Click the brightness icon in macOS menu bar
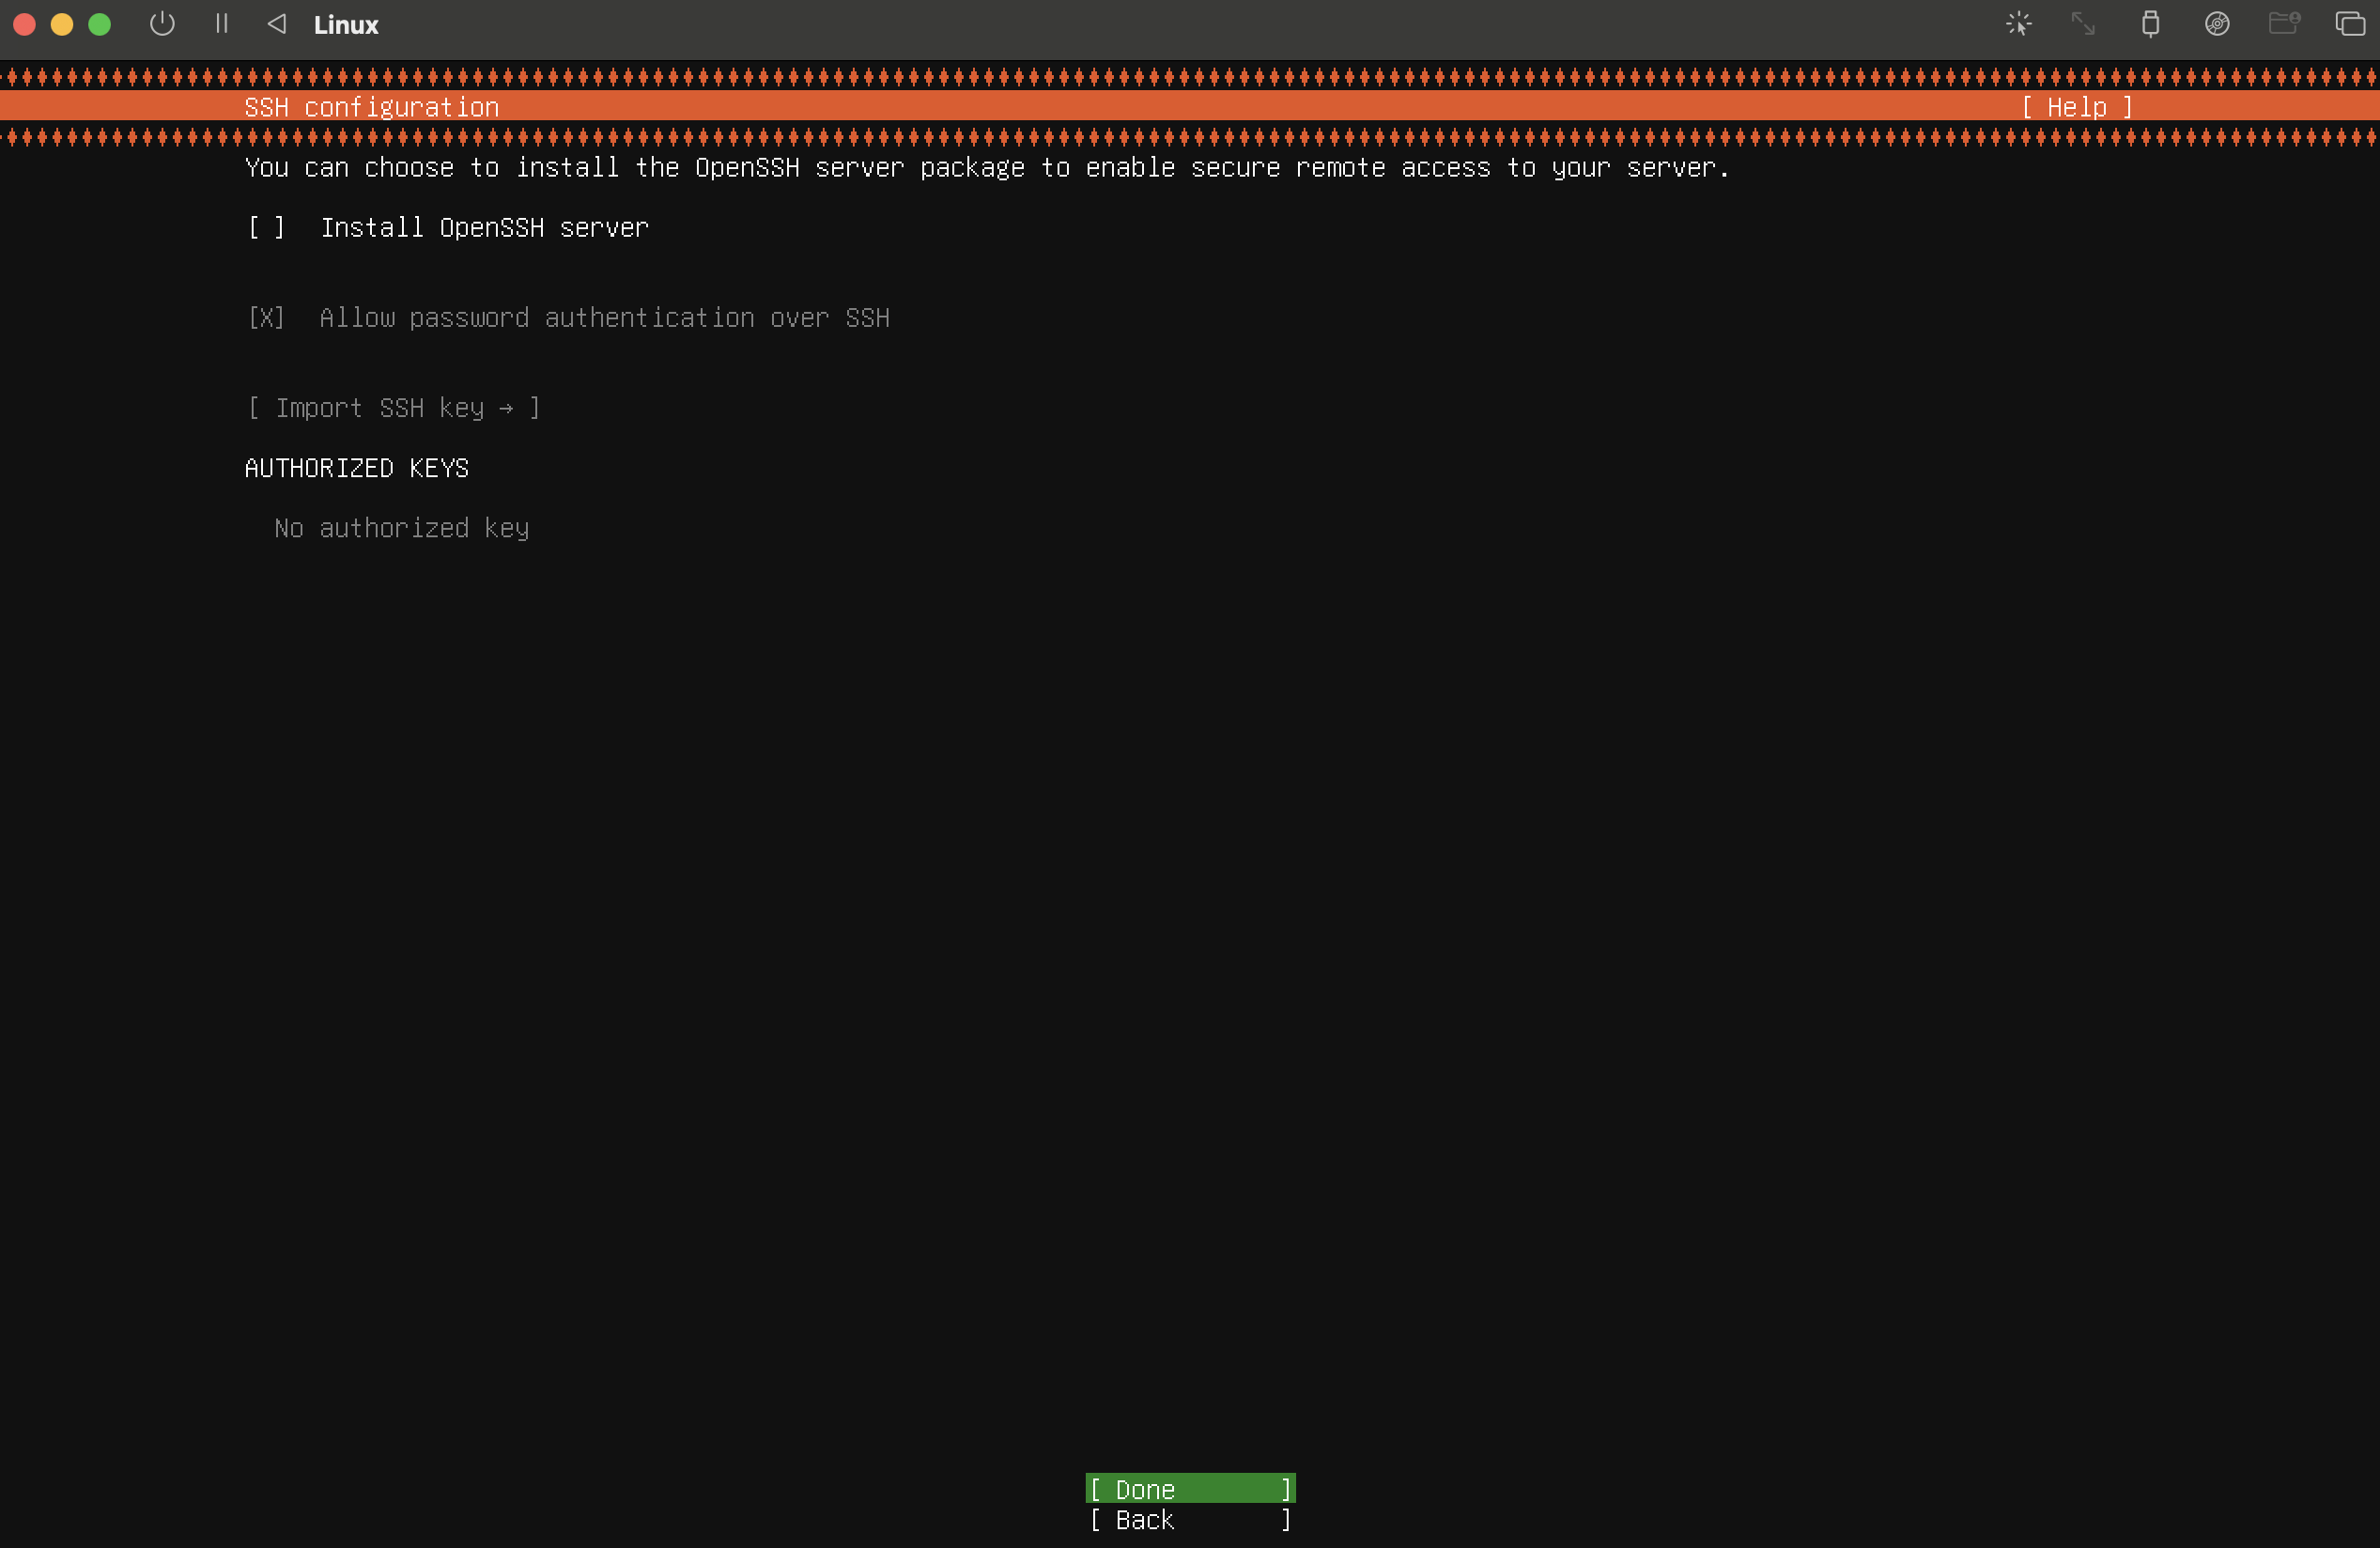 (2016, 24)
